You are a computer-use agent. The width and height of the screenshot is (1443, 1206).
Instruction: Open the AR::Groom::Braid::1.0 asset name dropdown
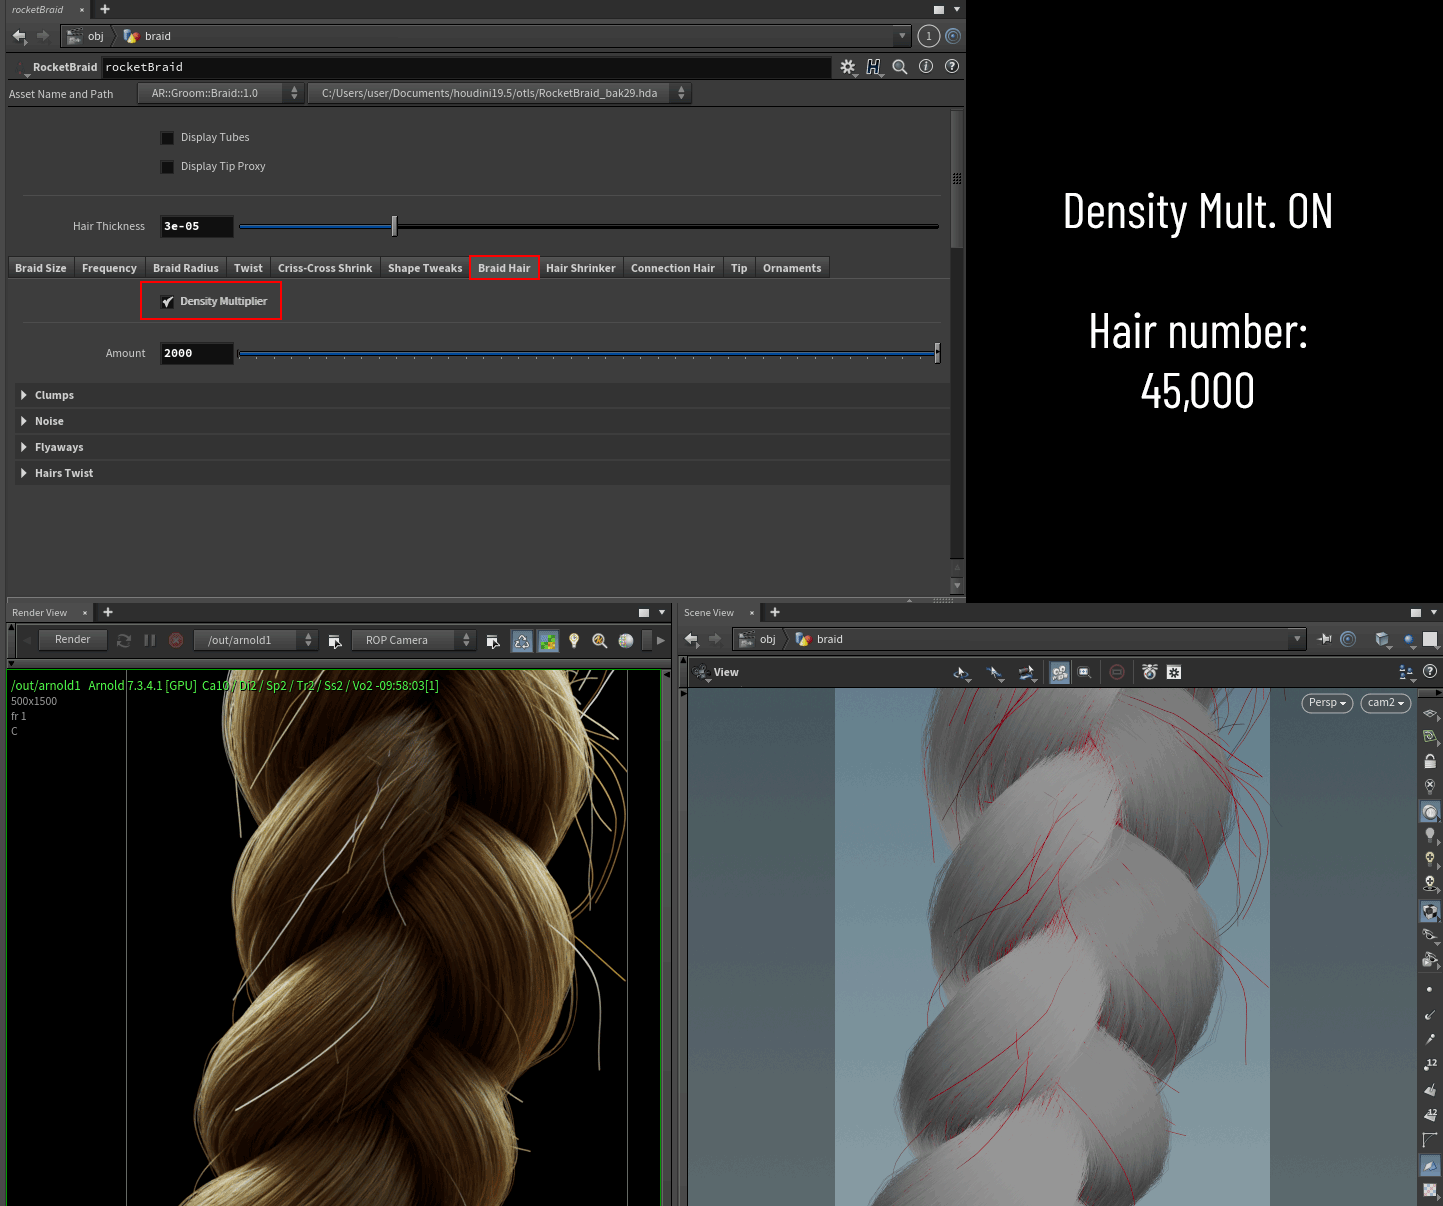220,93
